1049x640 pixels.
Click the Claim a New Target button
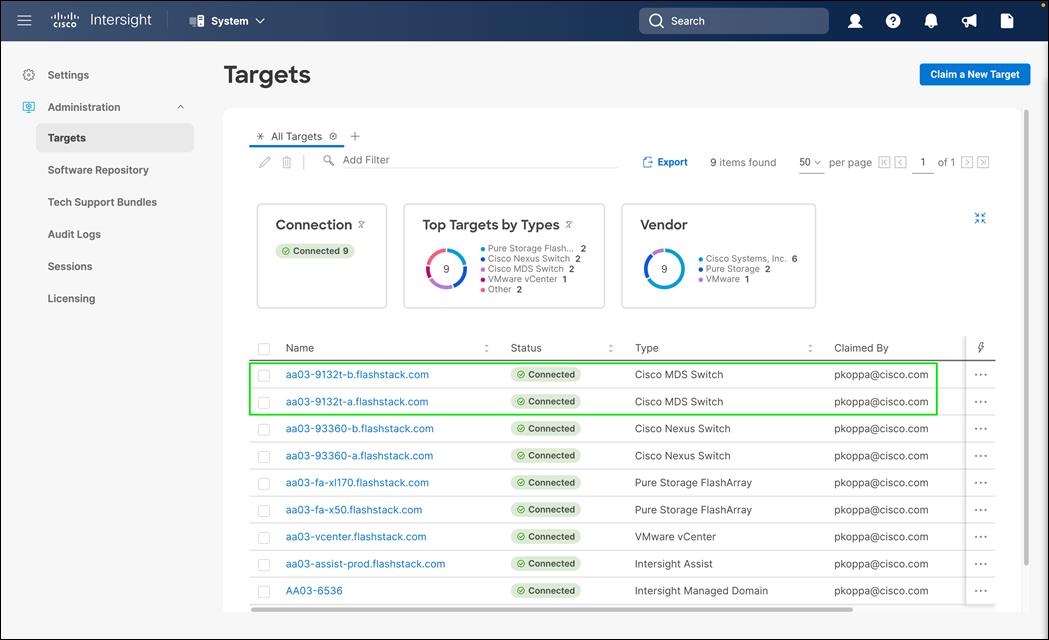pyautogui.click(x=974, y=74)
